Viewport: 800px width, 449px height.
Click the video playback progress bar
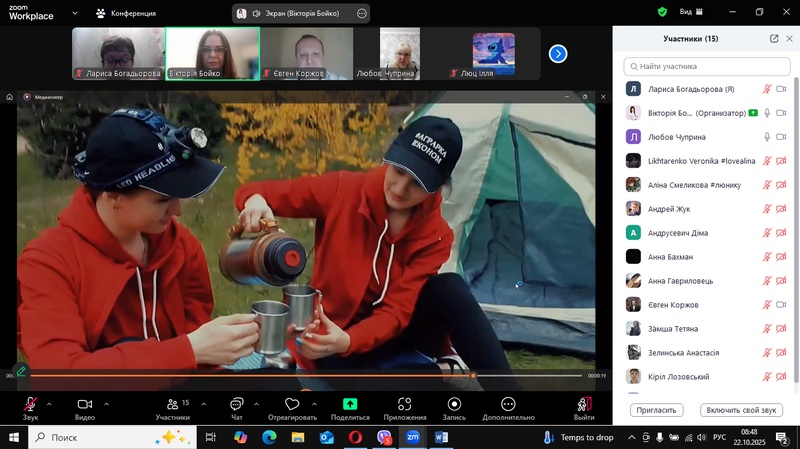(300, 376)
